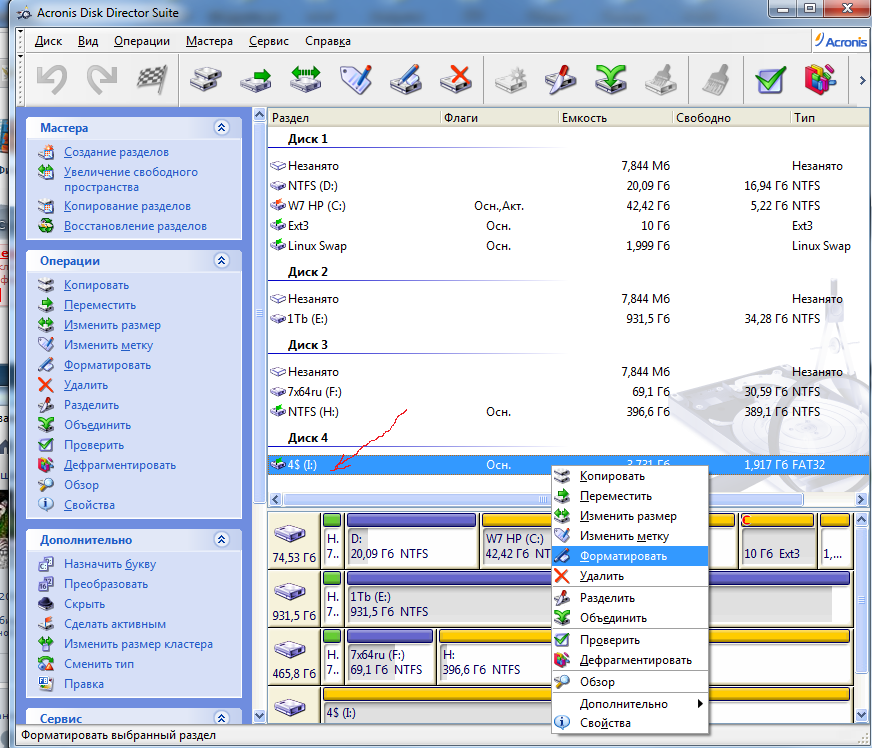The image size is (872, 748).
Task: Click Сделать активным in the Дополнительно panel
Action: tap(115, 624)
